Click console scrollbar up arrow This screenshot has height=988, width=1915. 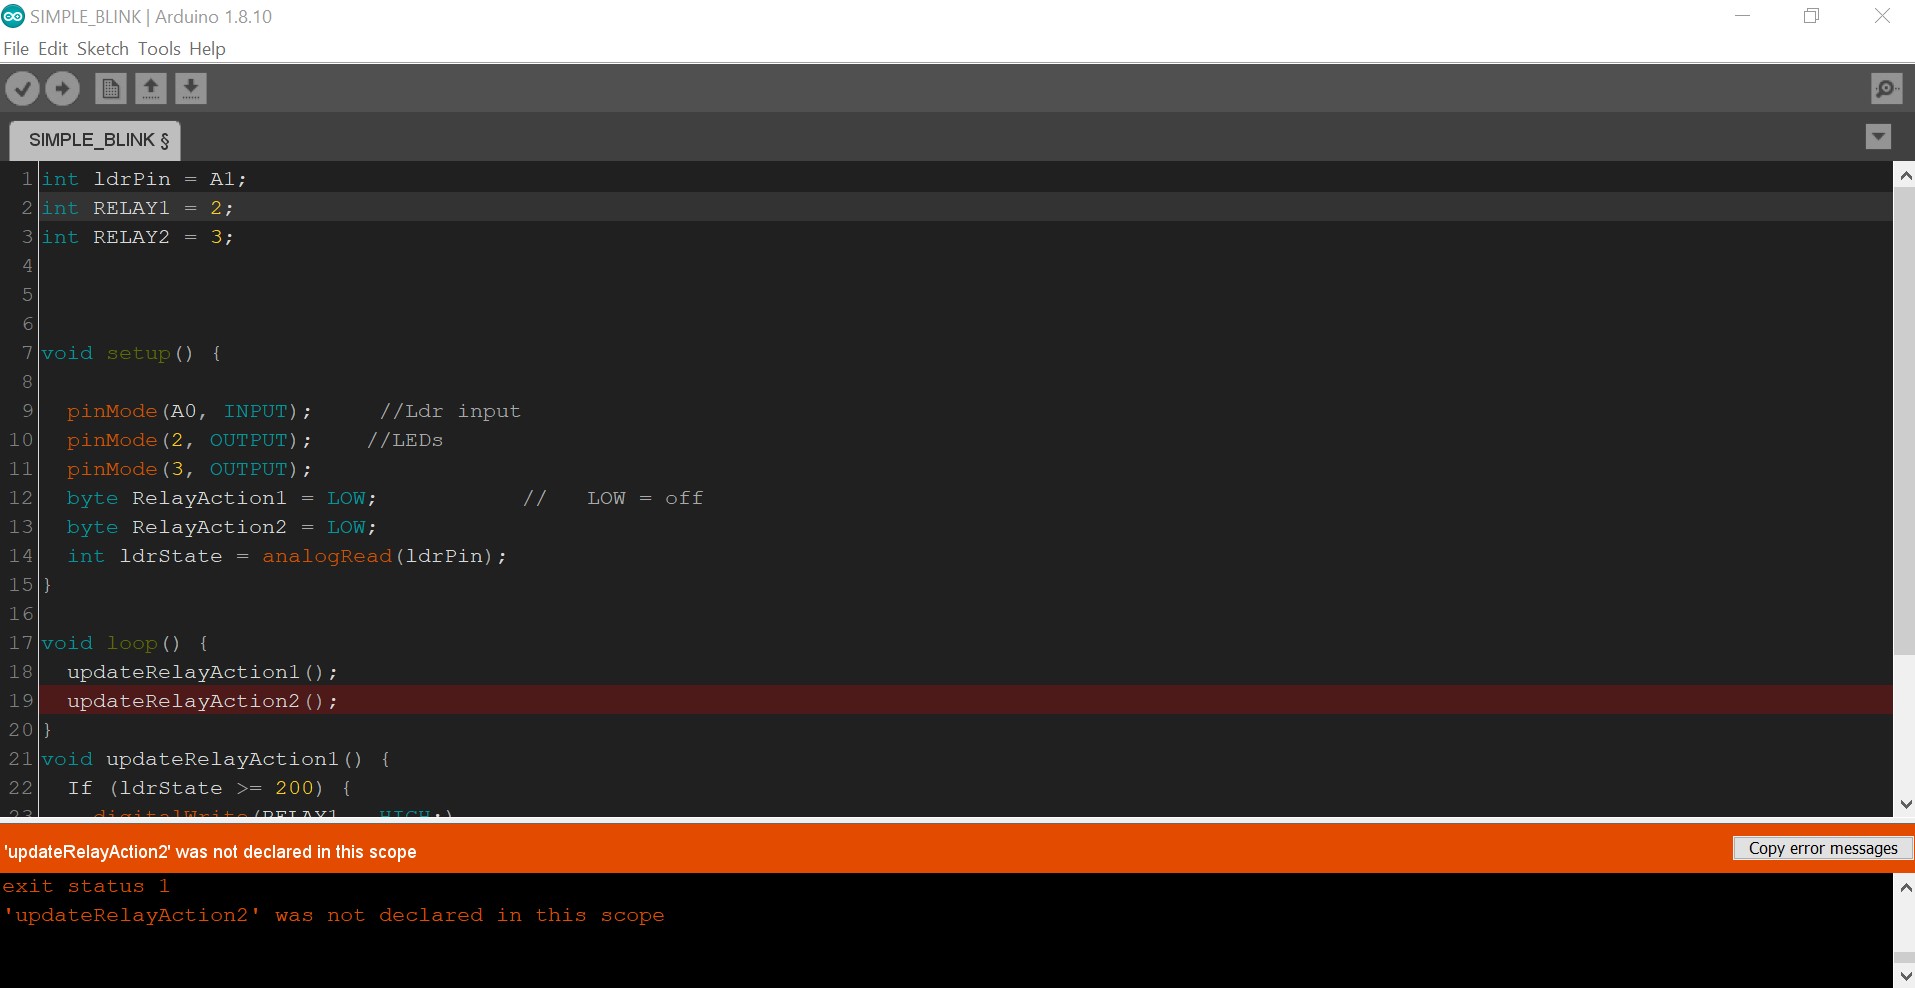pos(1905,887)
